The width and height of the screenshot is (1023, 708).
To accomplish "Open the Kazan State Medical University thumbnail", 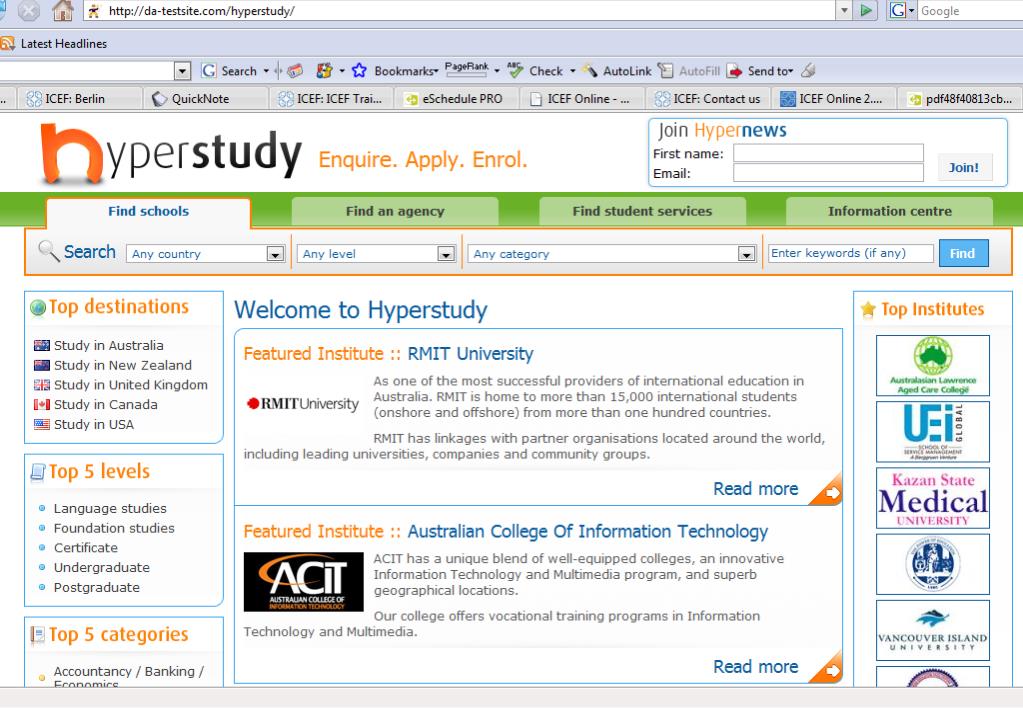I will 932,498.
